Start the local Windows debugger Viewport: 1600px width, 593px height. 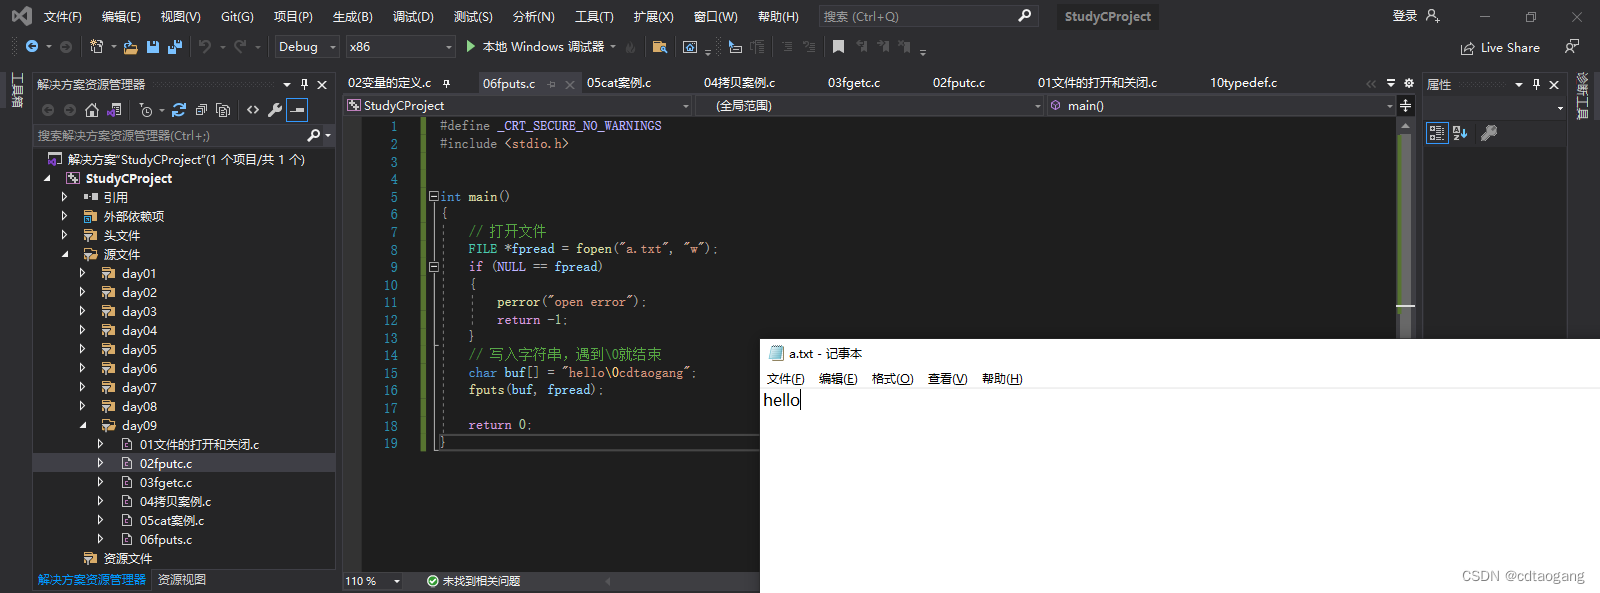[534, 47]
